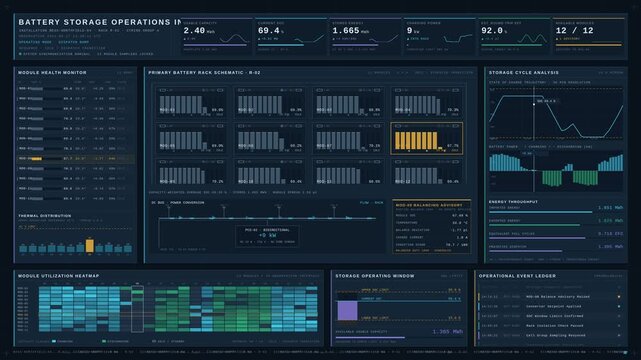Select the highlighted MOD-08 row in Module Health Monitor
The image size is (641, 360).
tap(75, 159)
